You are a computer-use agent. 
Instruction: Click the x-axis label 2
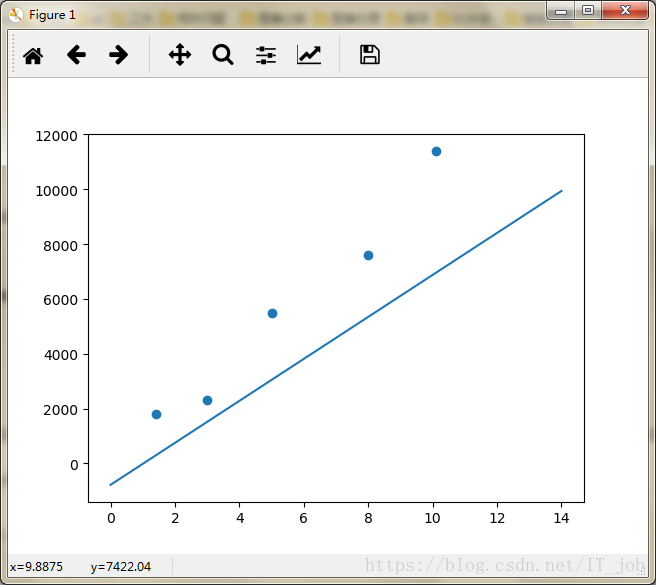175,518
